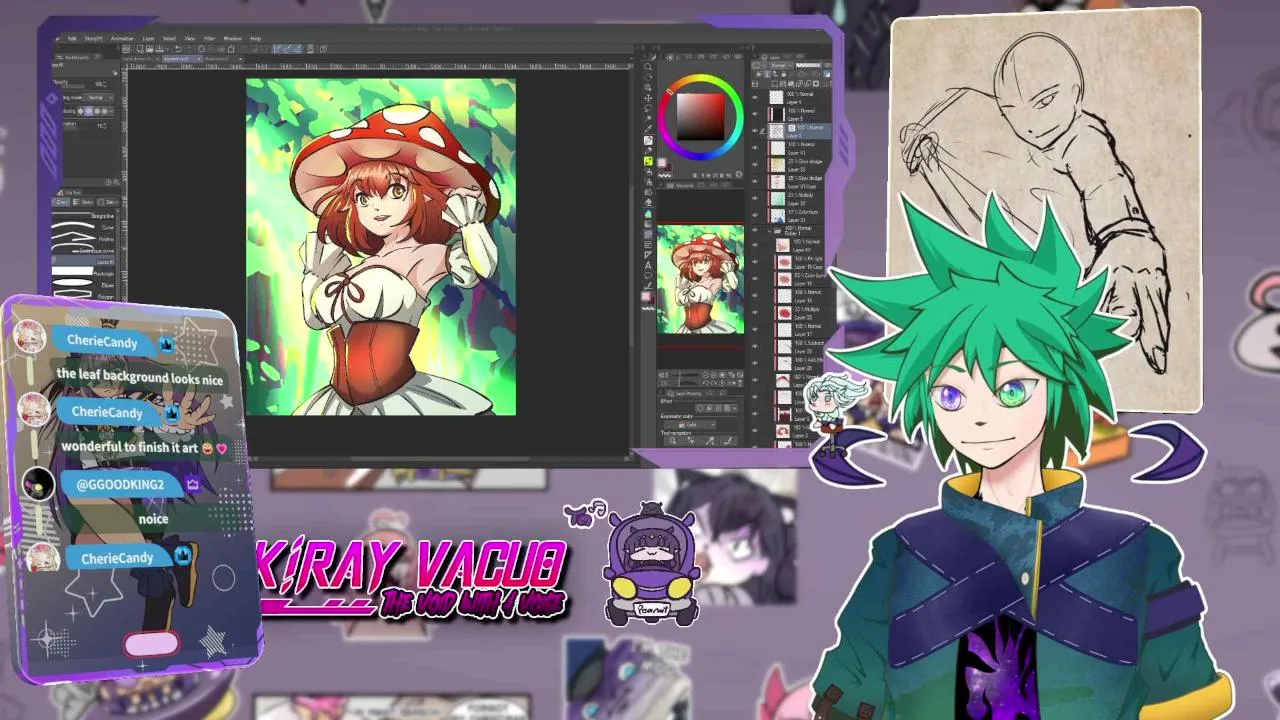Click Layer 33 thumbnail

[777, 164]
